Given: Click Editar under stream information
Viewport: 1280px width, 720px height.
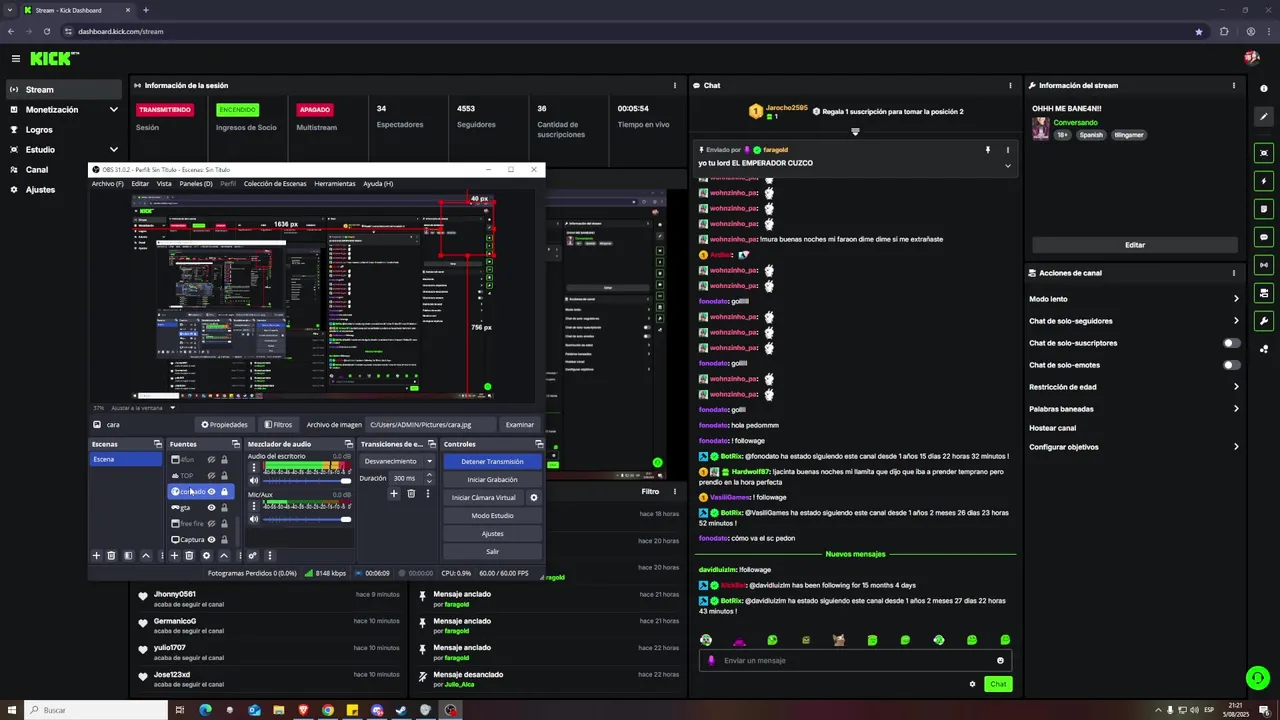Looking at the screenshot, I should click(x=1135, y=245).
